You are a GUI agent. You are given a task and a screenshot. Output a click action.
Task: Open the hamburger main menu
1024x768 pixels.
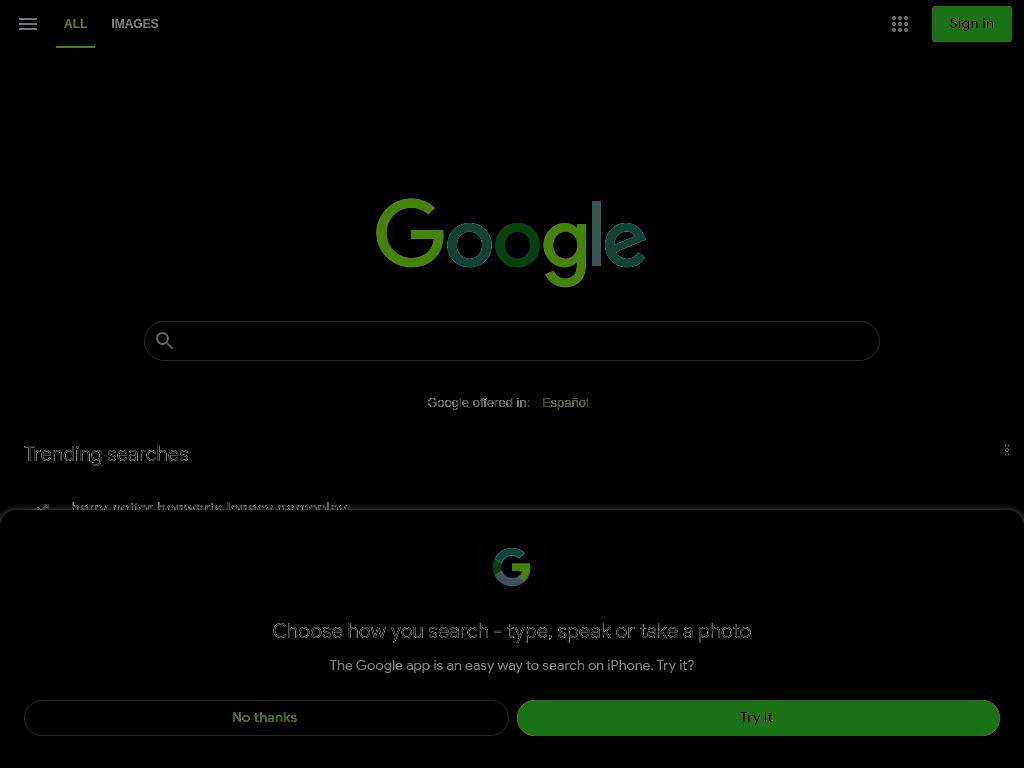(27, 24)
